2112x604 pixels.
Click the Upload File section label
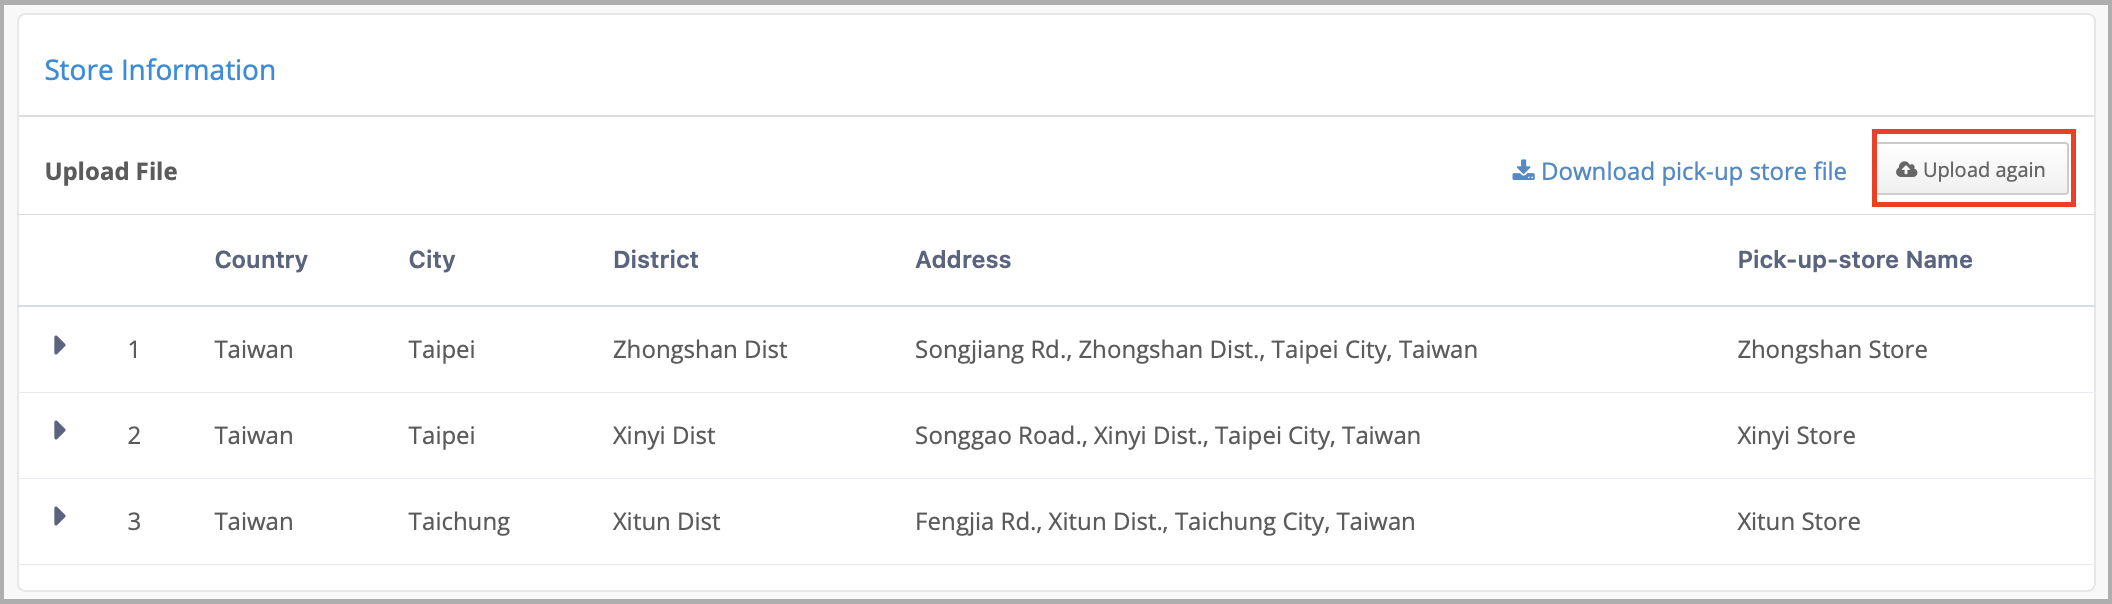point(111,171)
